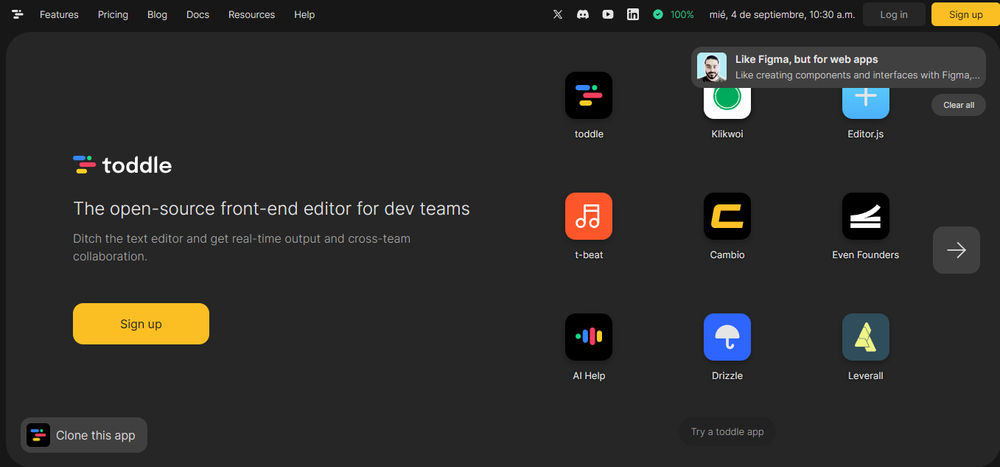Open the X (Twitter) social icon
This screenshot has height=467, width=1000.
(x=558, y=14)
